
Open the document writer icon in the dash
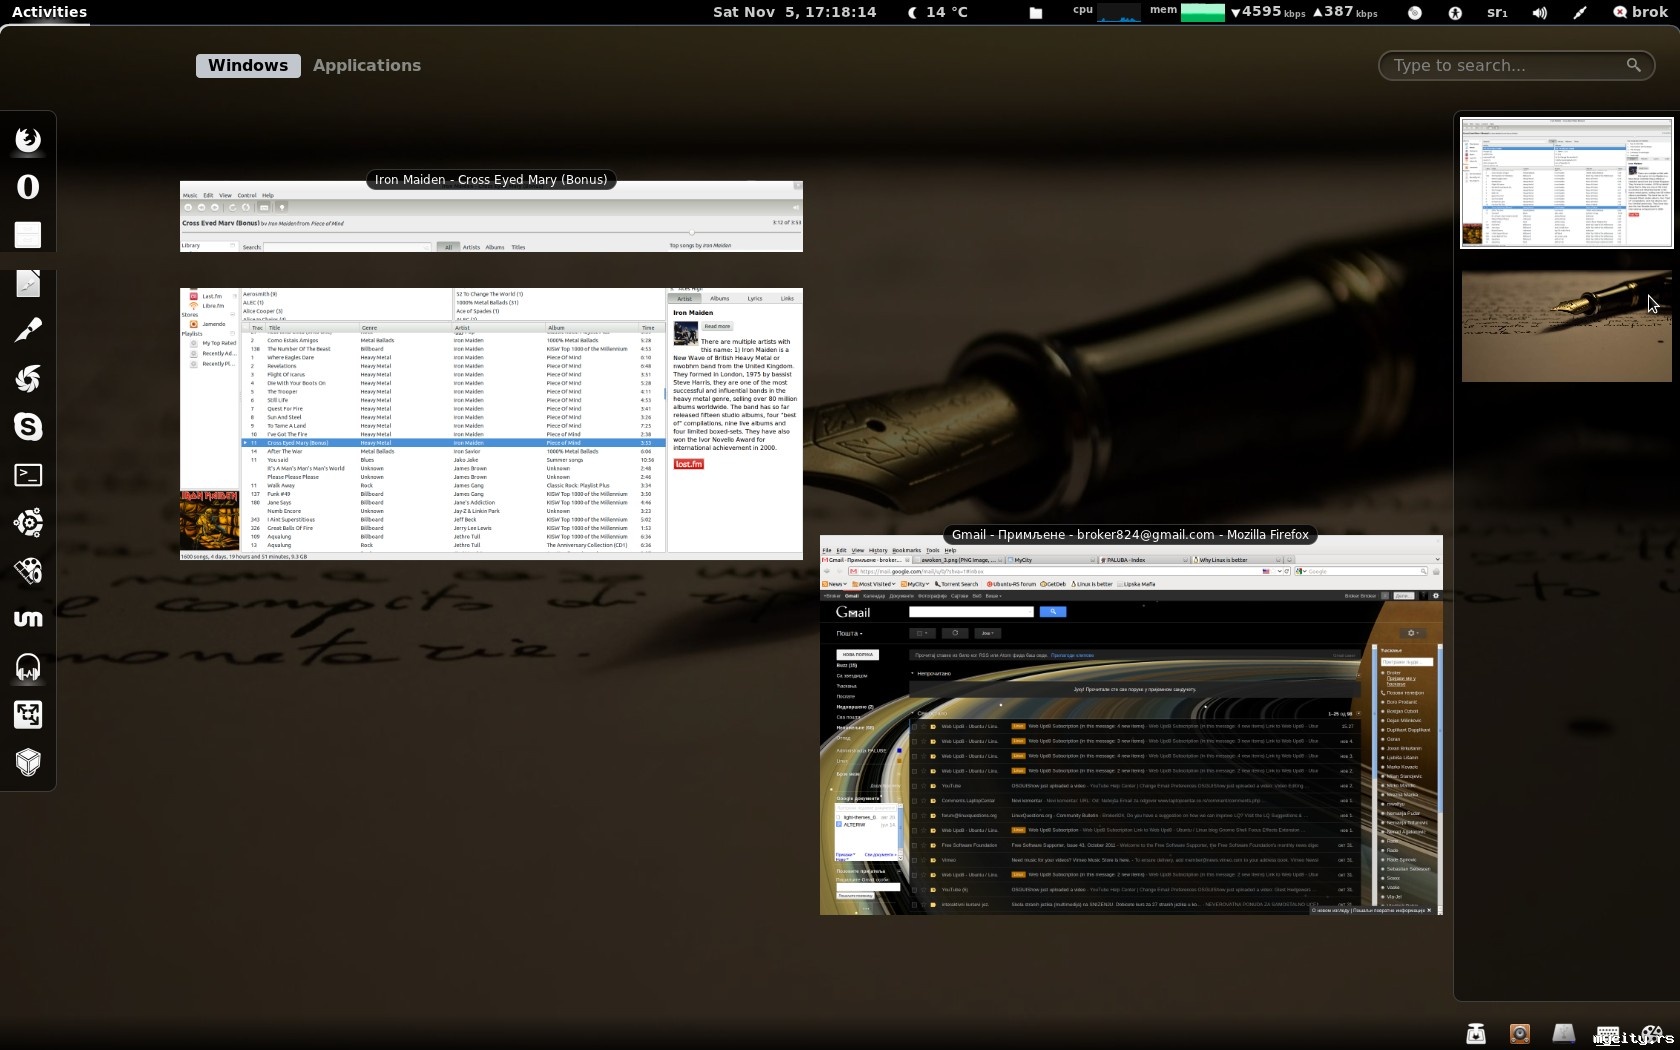[x=28, y=283]
